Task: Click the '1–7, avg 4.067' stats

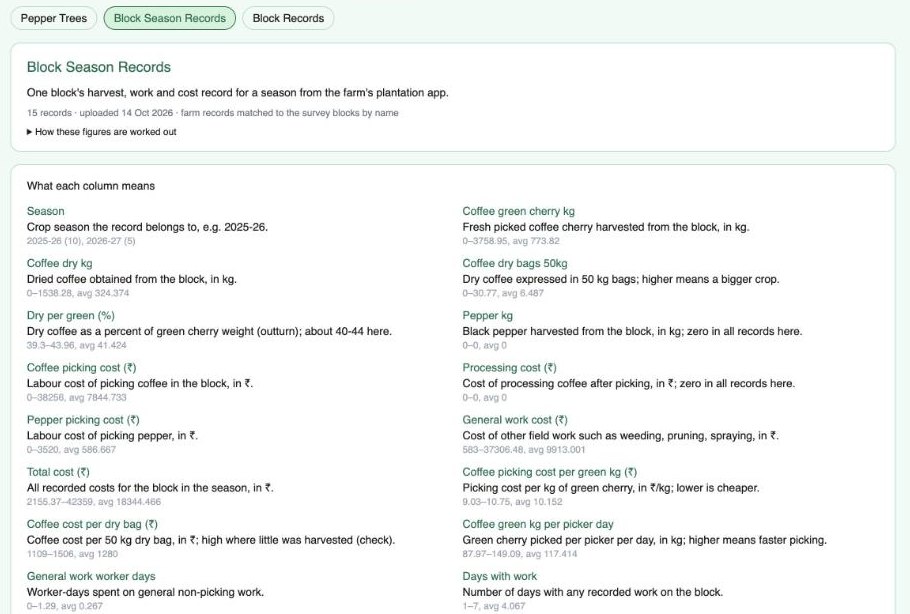Action: 494,606
